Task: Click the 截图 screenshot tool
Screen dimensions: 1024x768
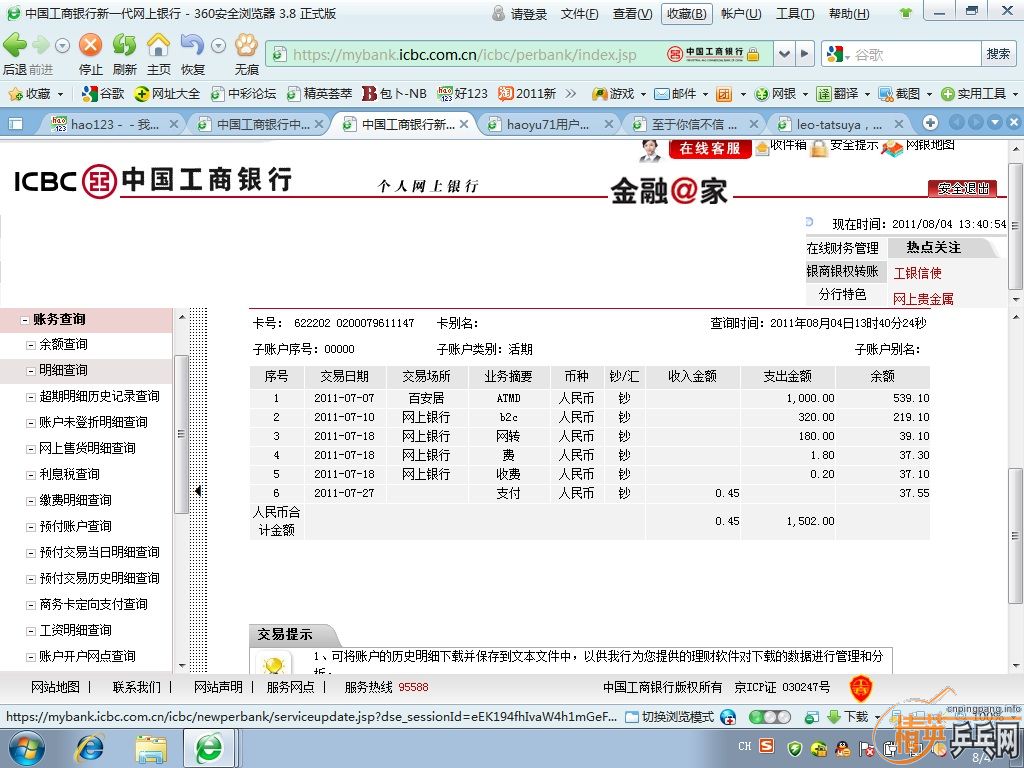Action: 899,94
